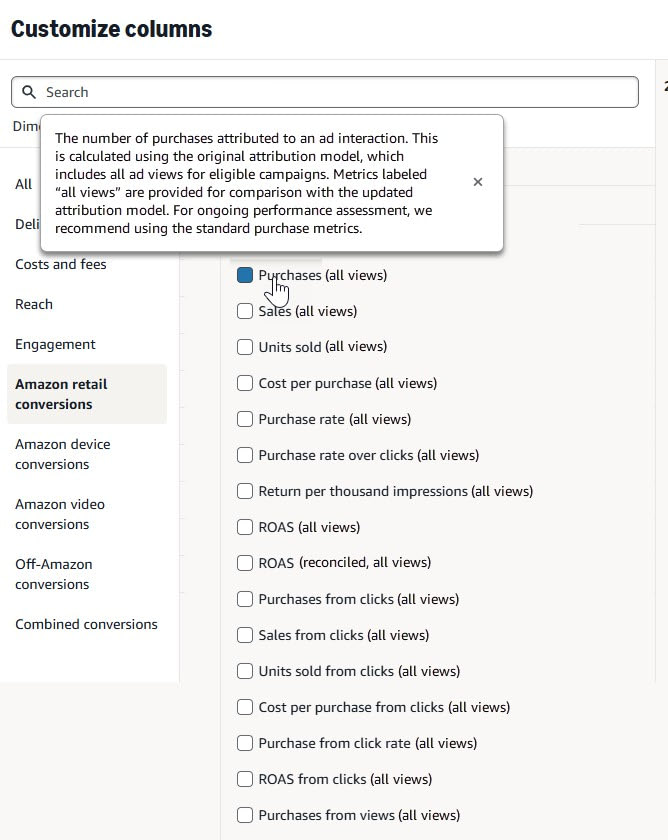The image size is (668, 840).
Task: Switch to the Reach category
Action: [x=34, y=304]
